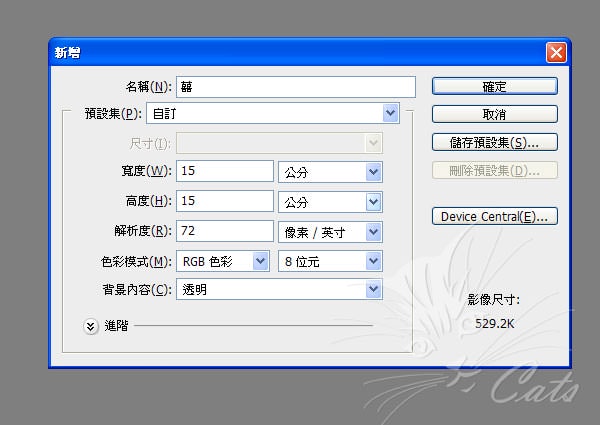Click the greyed-out 刪除預設集 delete preset button
600x425 pixels.
(x=494, y=171)
